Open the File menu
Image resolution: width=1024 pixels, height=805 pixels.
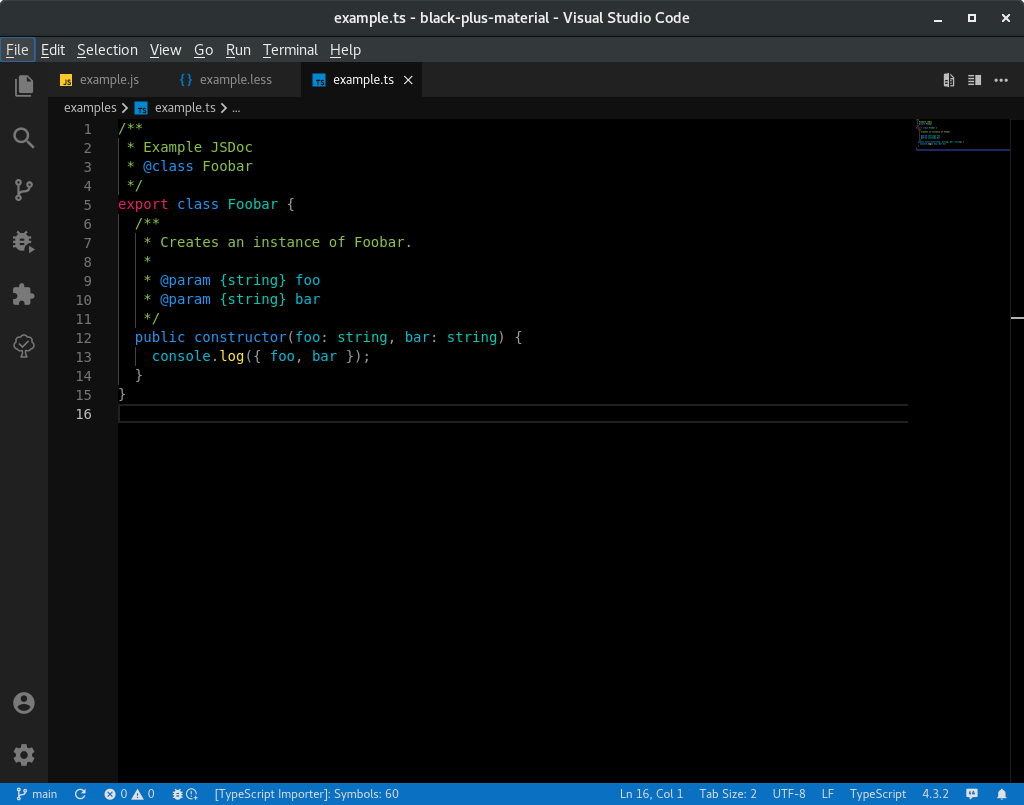click(17, 50)
